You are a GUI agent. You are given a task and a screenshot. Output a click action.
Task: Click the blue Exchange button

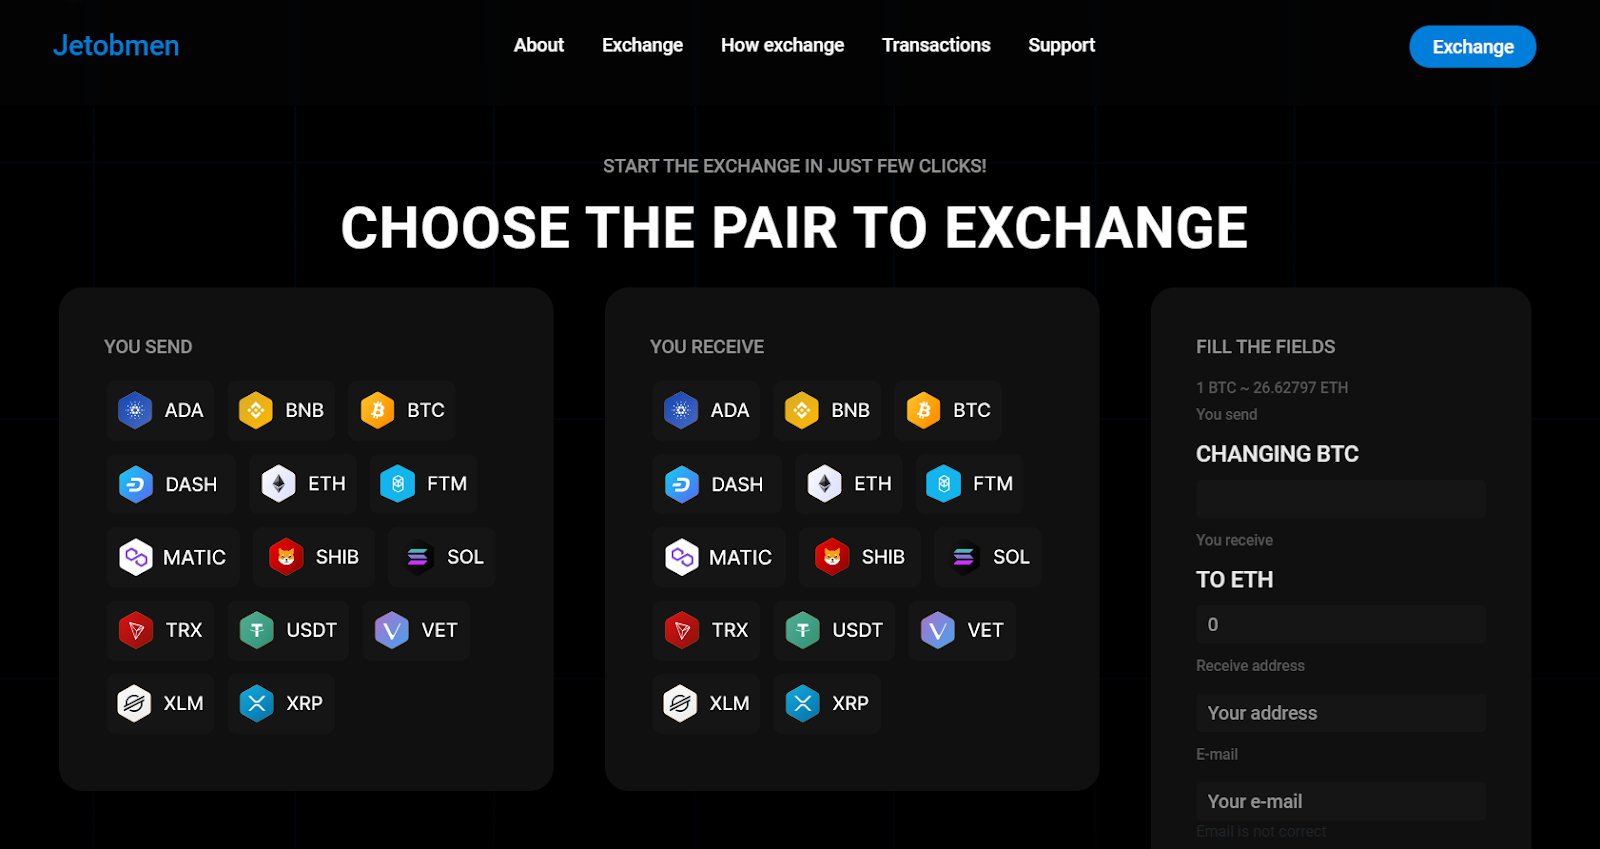click(x=1472, y=47)
